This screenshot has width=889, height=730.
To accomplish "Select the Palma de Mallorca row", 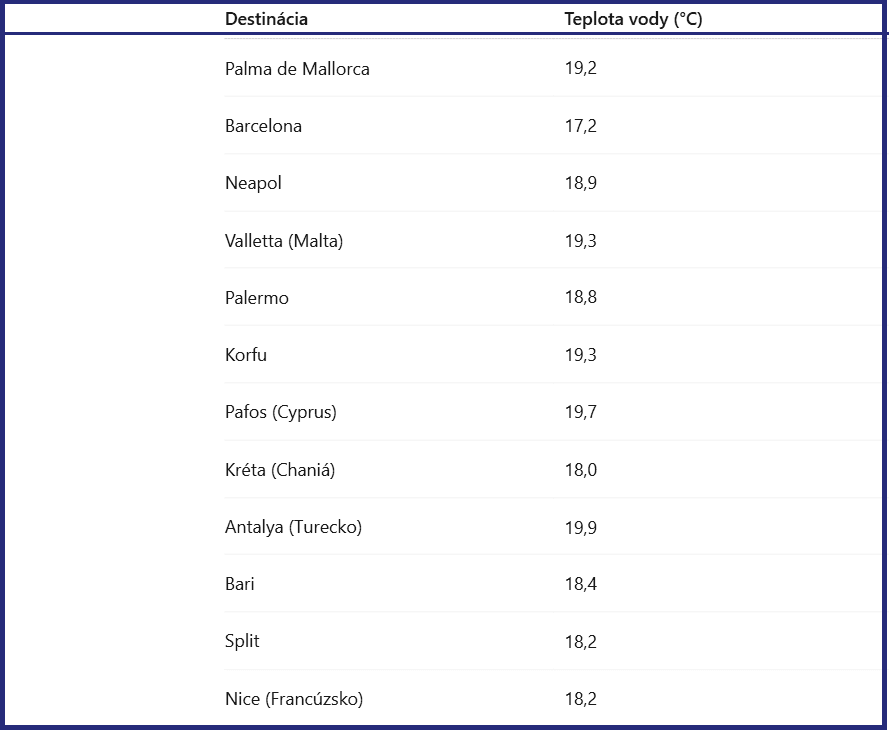I will (x=552, y=69).
